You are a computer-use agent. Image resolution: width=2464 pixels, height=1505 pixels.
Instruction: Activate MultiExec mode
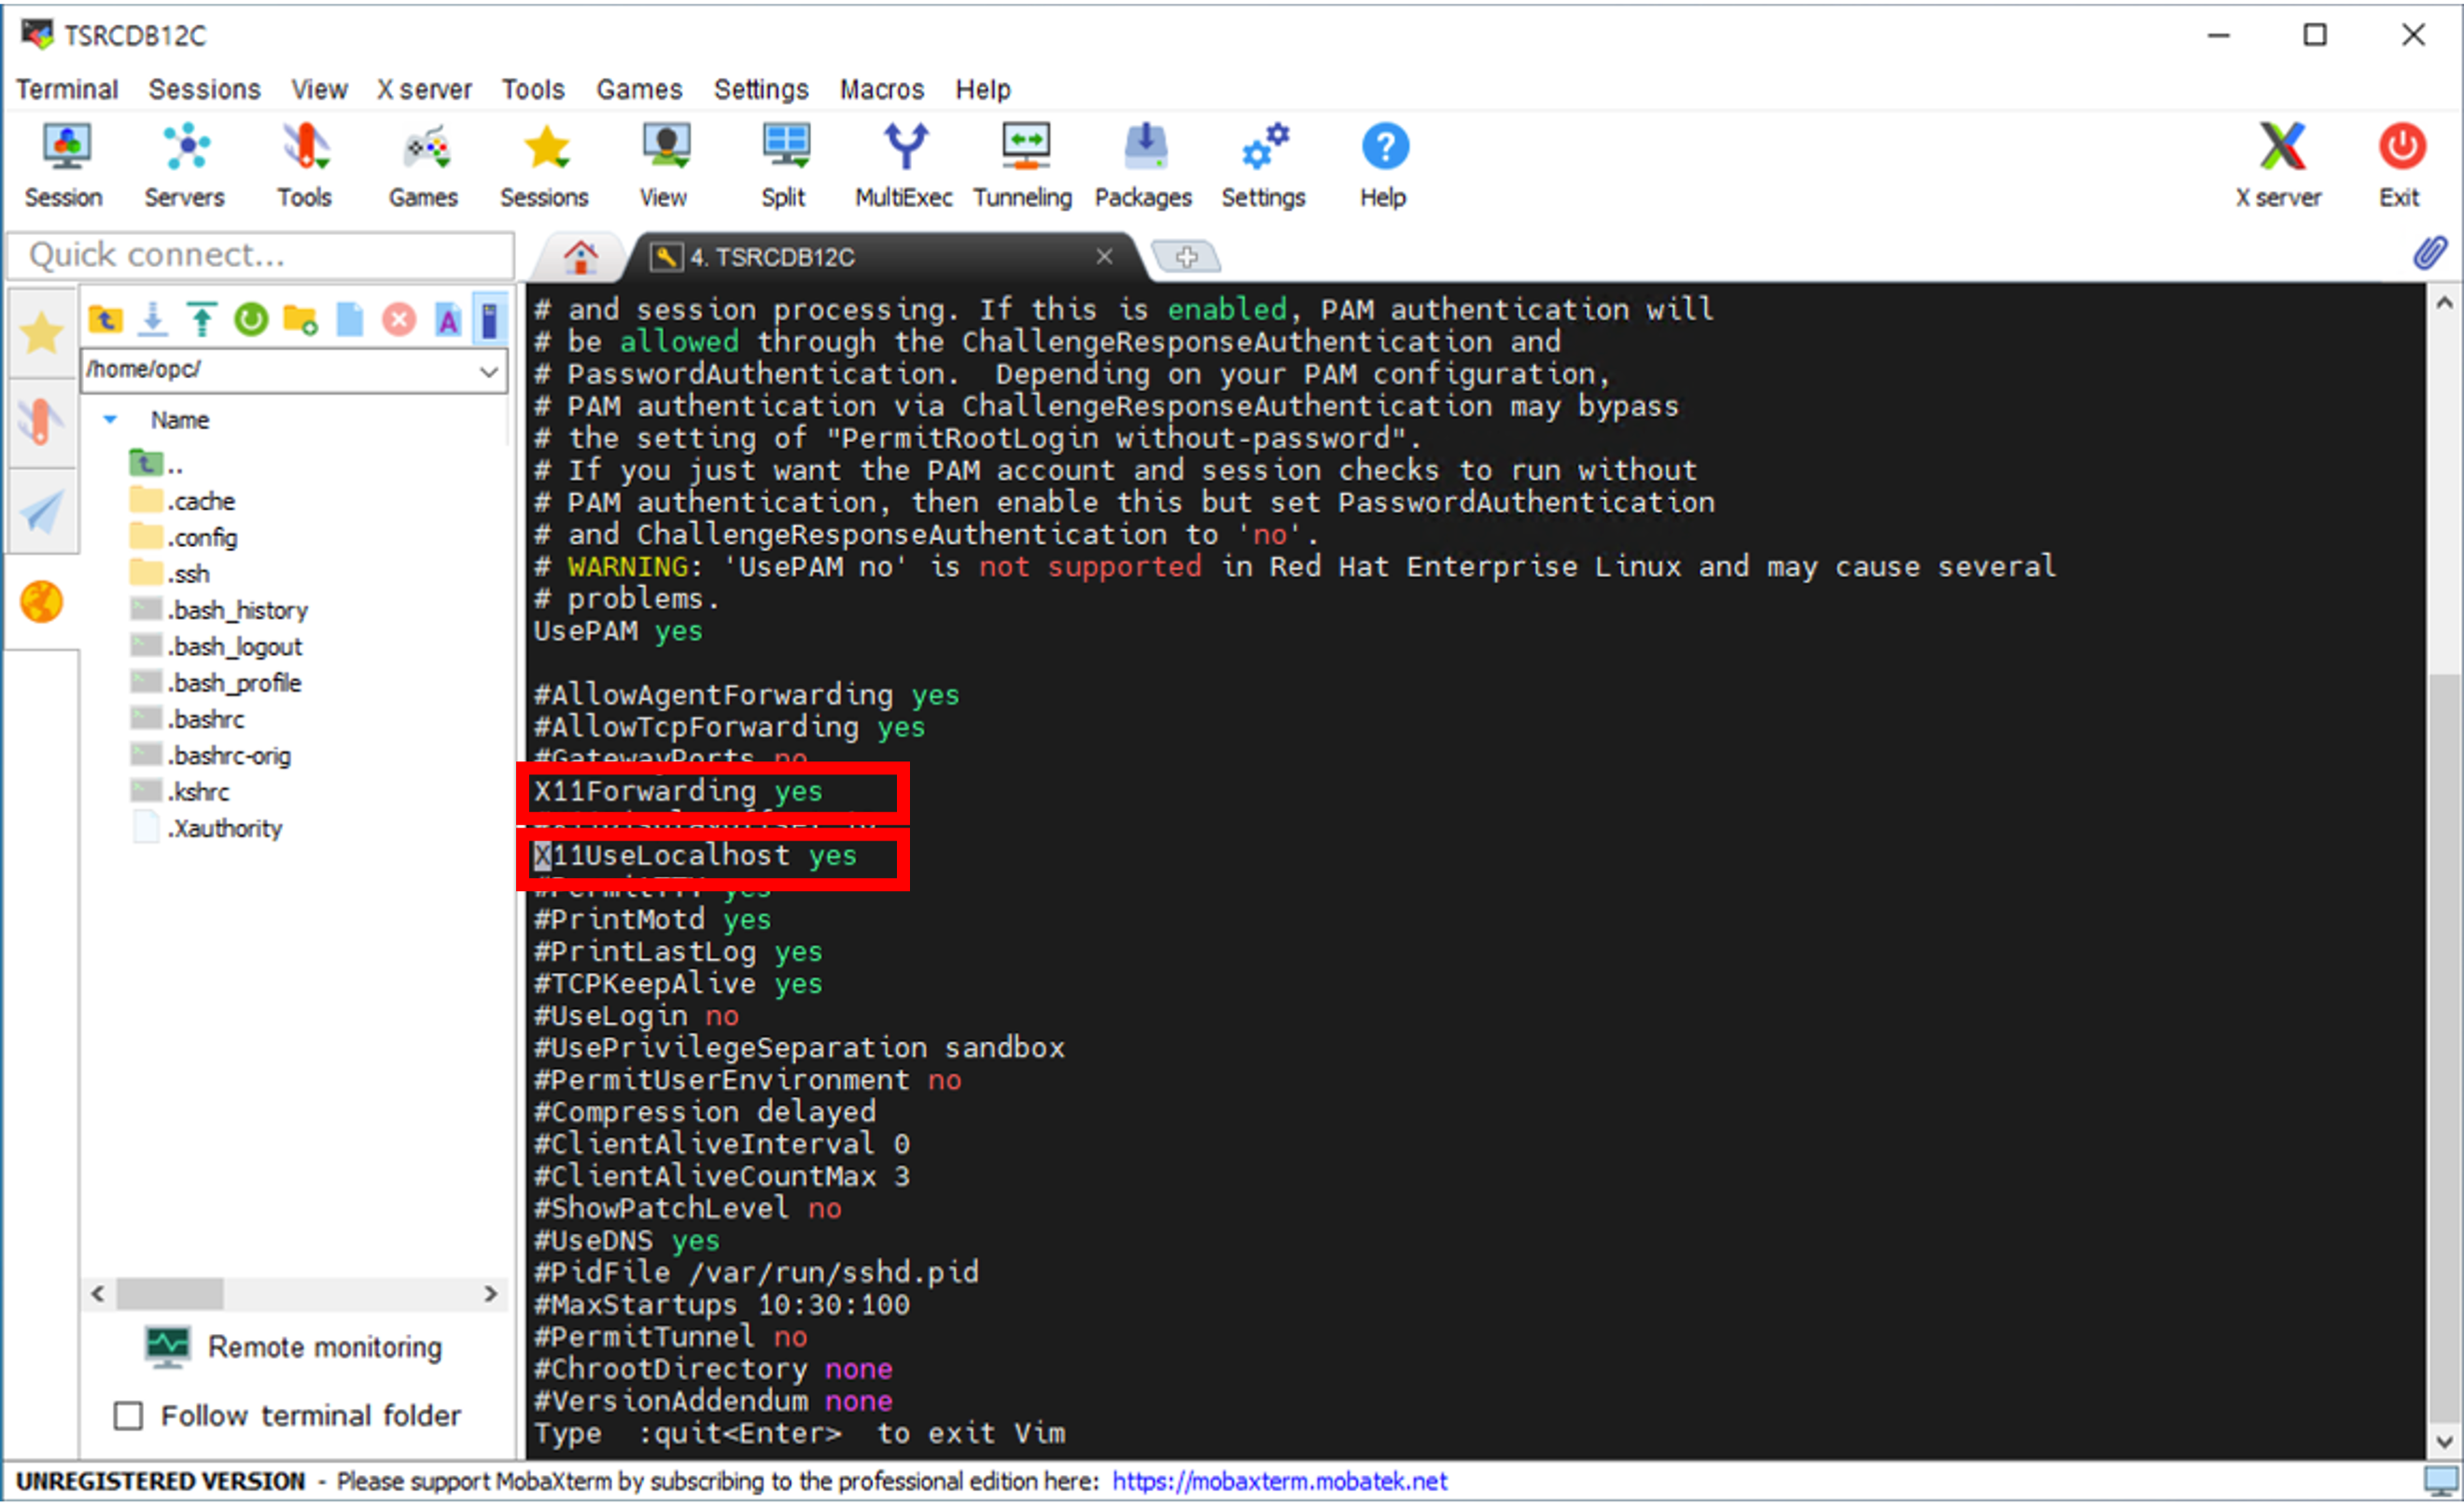[904, 165]
